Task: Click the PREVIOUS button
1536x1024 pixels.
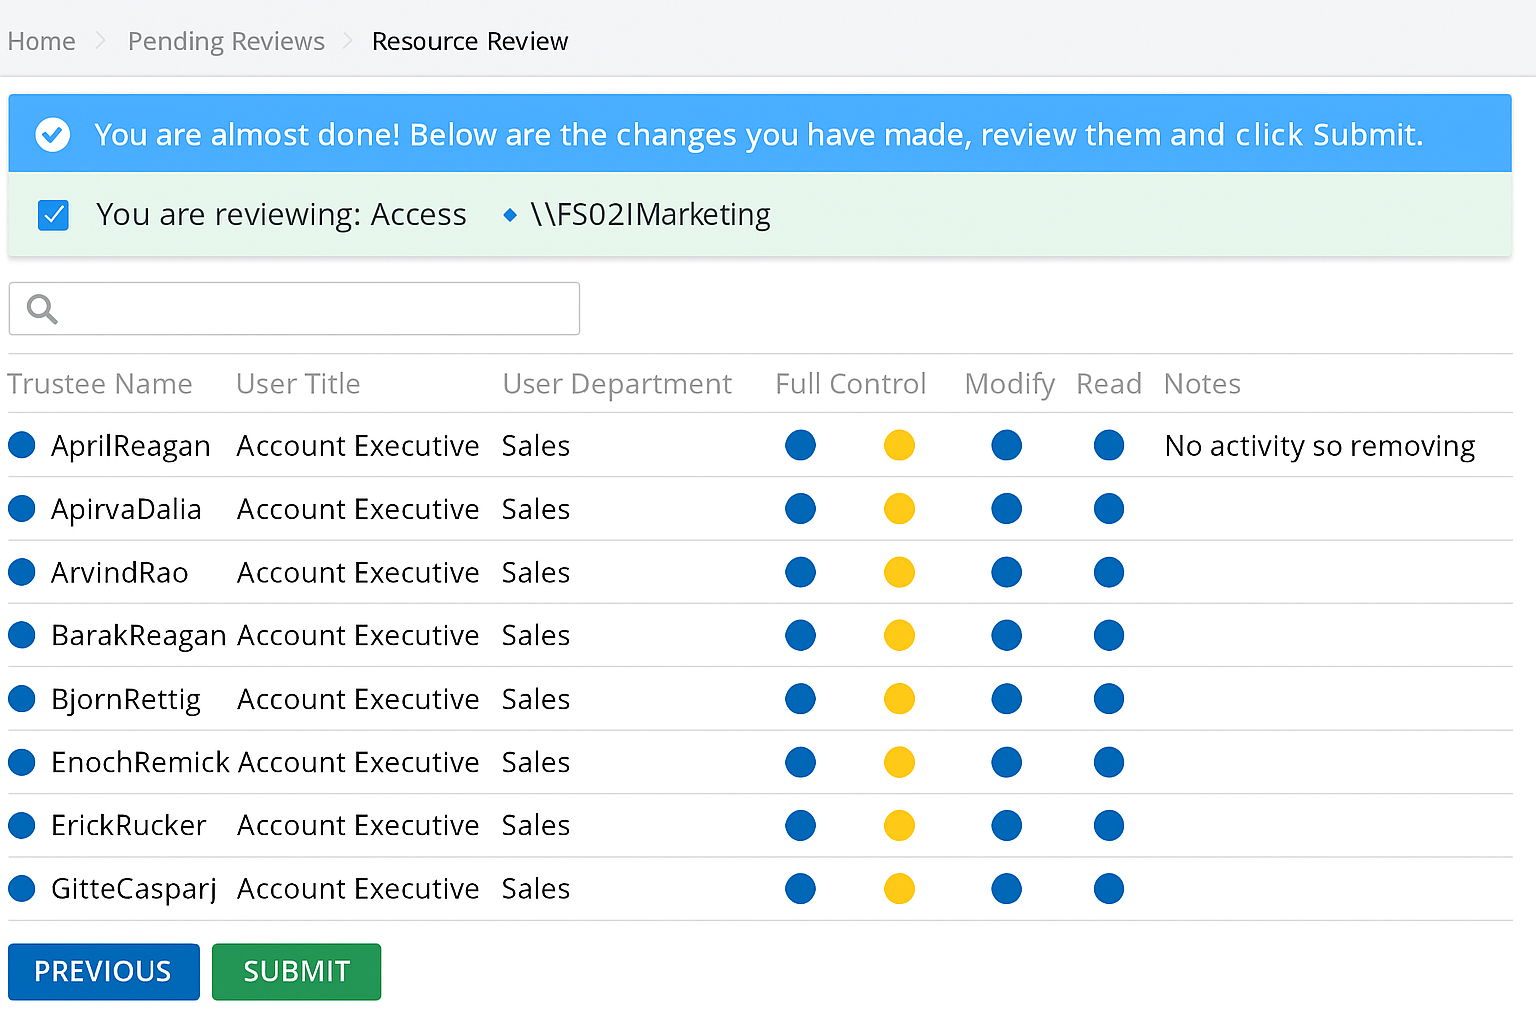Action: 103,971
